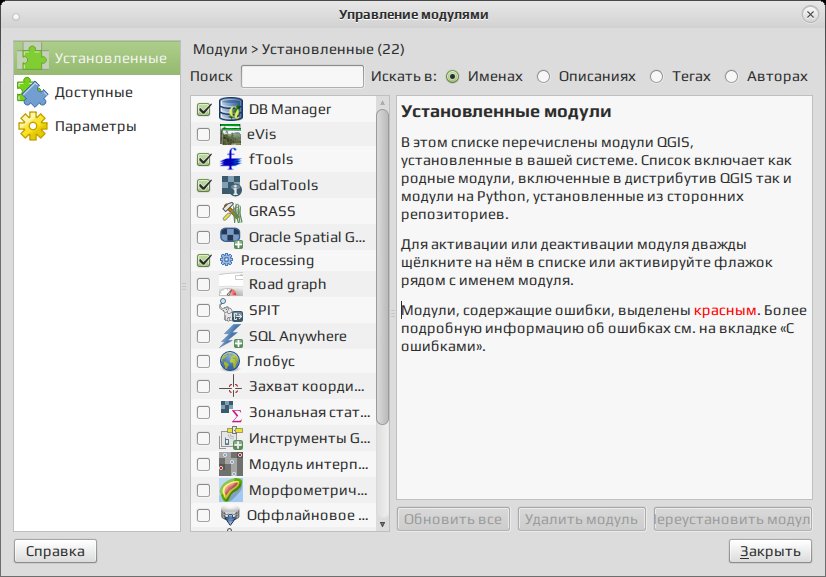Close the dialog with the title bar X
Viewport: 826px width, 577px height.
coord(810,14)
